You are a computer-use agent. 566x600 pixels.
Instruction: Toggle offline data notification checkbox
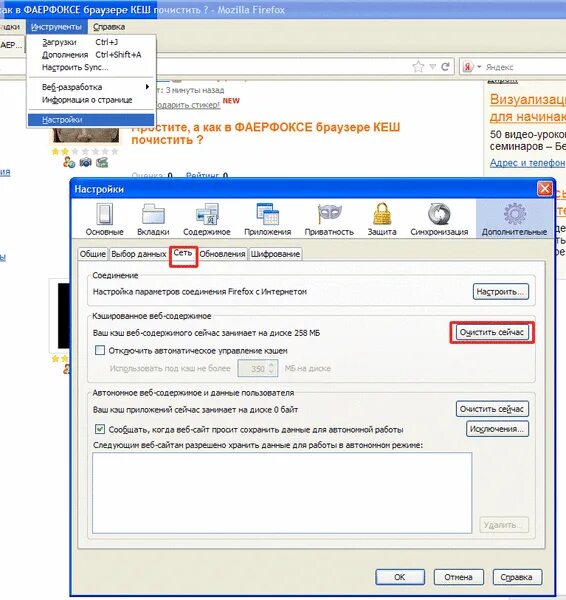pyautogui.click(x=100, y=429)
